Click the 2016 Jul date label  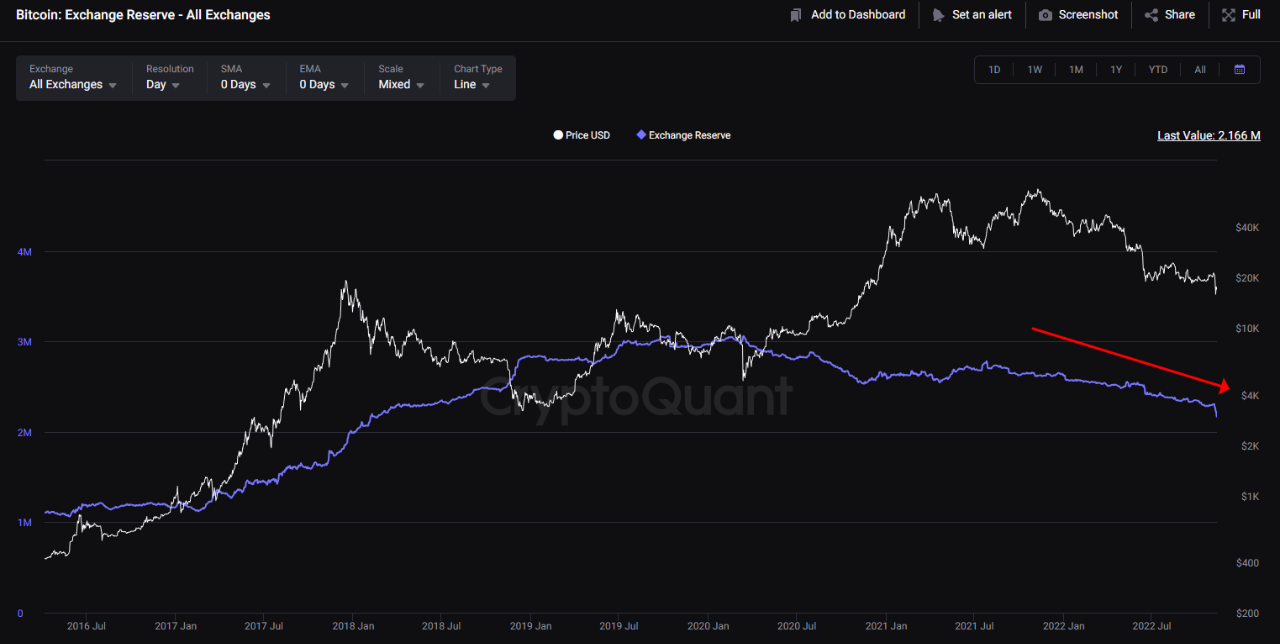[x=86, y=627]
